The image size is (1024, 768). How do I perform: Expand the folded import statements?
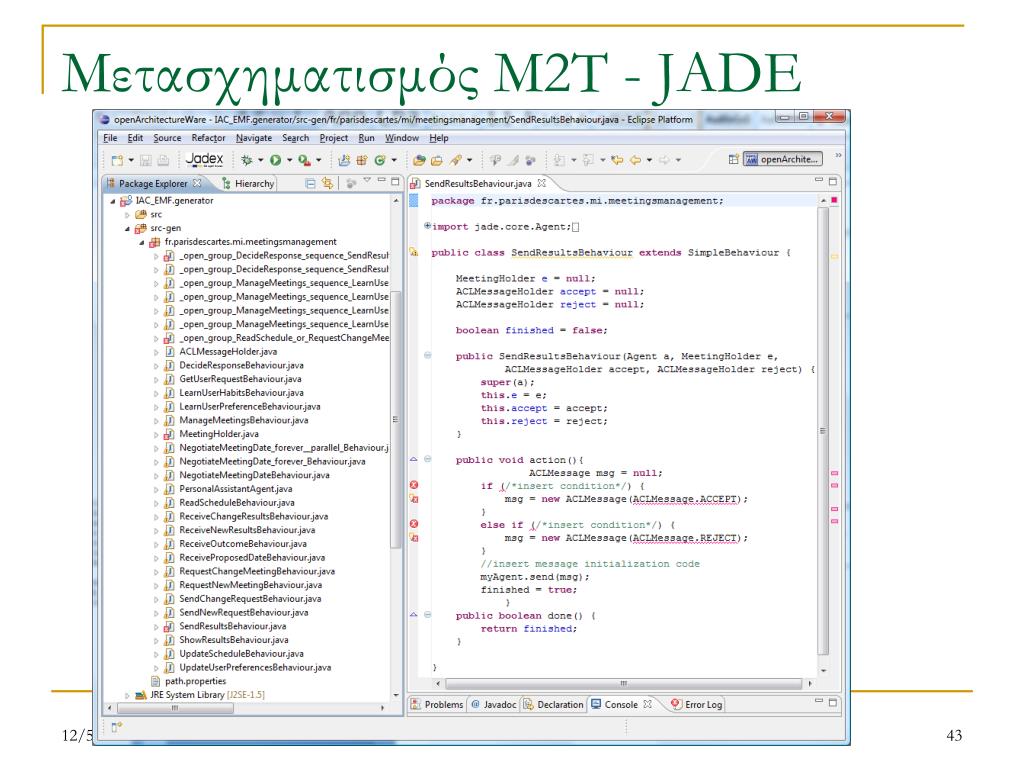click(428, 226)
